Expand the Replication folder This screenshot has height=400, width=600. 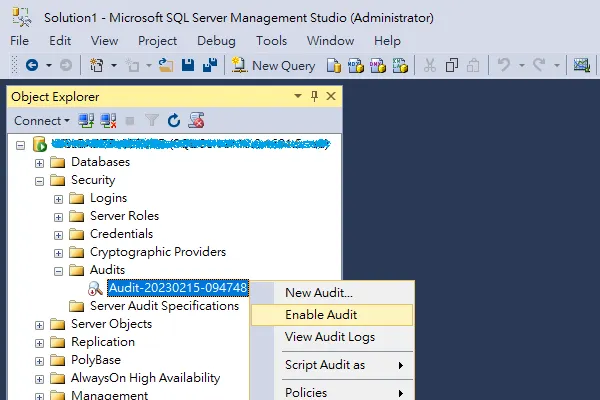click(x=39, y=343)
